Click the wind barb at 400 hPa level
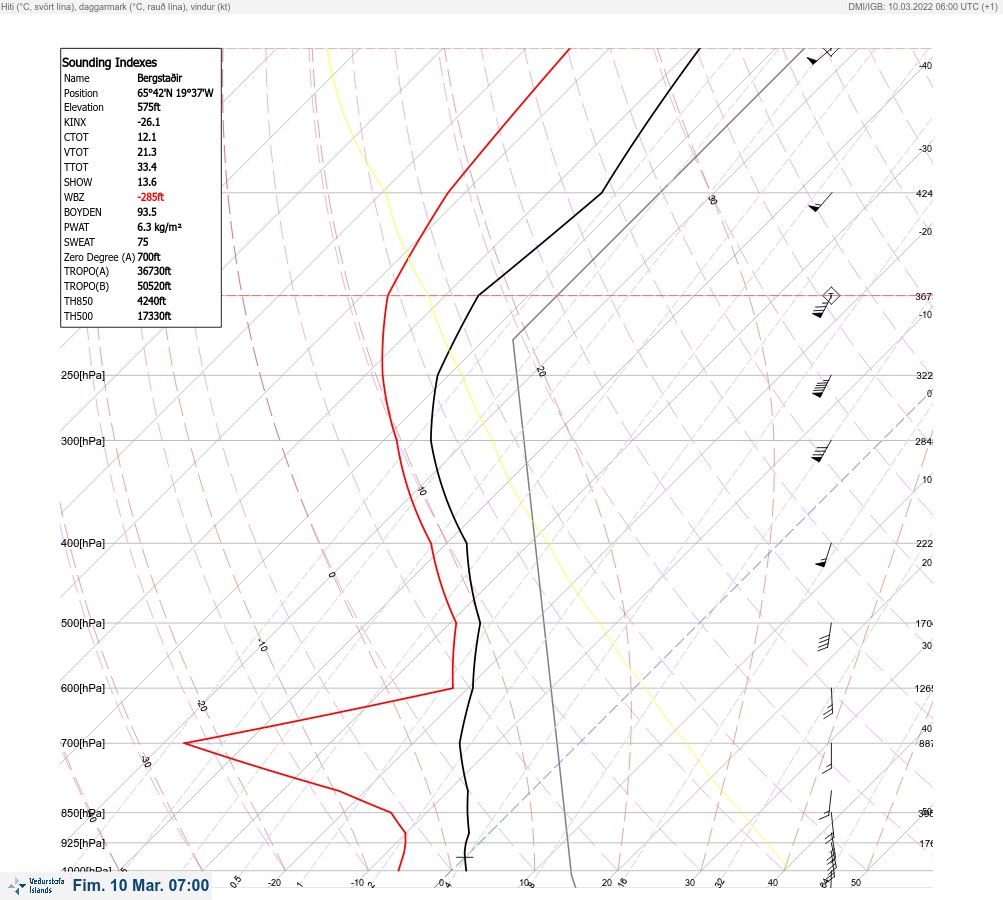This screenshot has width=1003, height=900. tap(824, 555)
